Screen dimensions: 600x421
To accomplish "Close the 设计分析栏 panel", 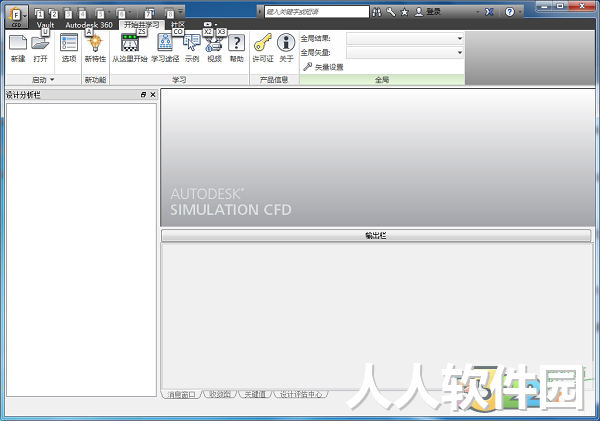I will tap(153, 95).
